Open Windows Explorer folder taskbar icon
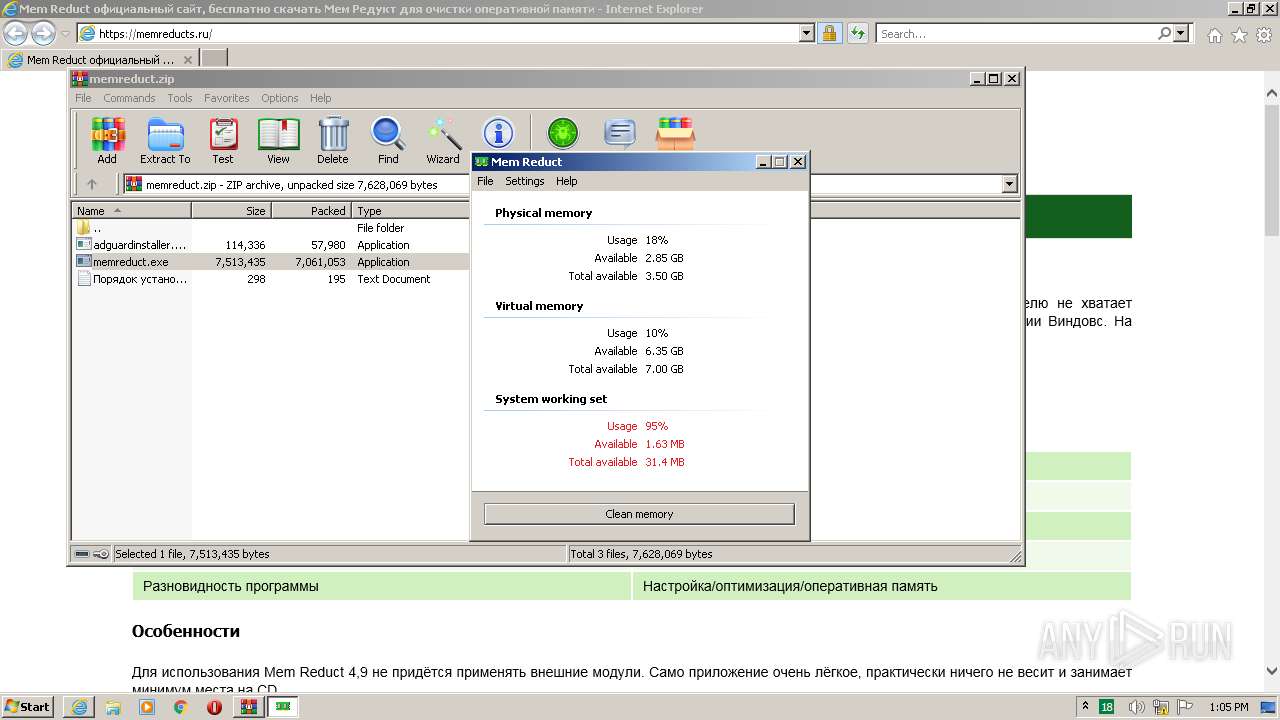 point(113,707)
